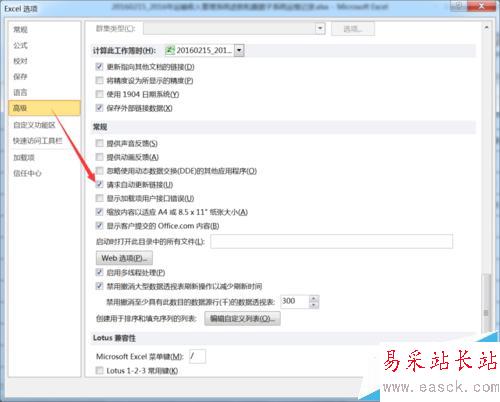This screenshot has height=402, width=500.
Task: Uncheck 请求自动更新链接 checkbox
Action: point(99,184)
